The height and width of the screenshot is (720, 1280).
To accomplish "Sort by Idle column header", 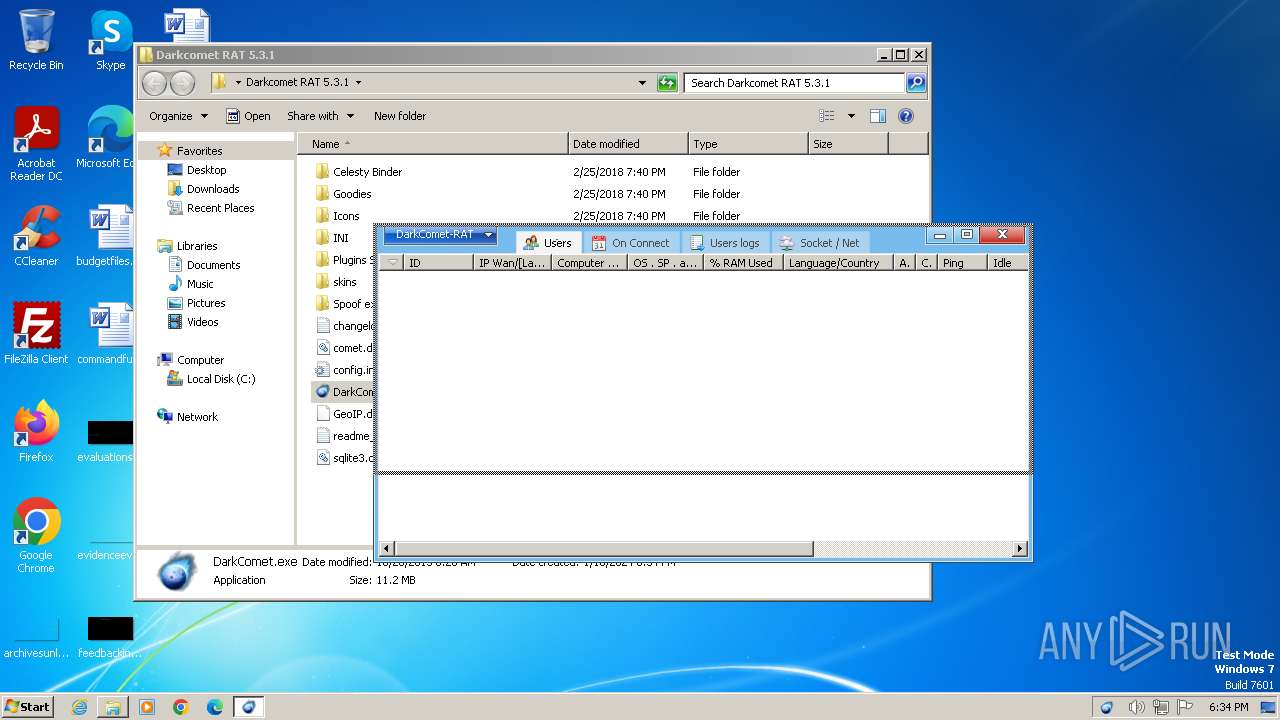I will click(1008, 263).
